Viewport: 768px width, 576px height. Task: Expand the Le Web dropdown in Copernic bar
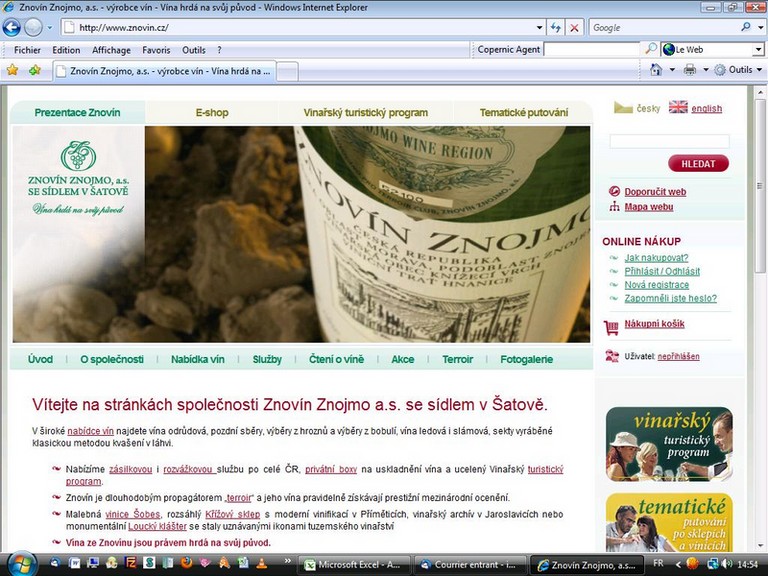[x=758, y=49]
